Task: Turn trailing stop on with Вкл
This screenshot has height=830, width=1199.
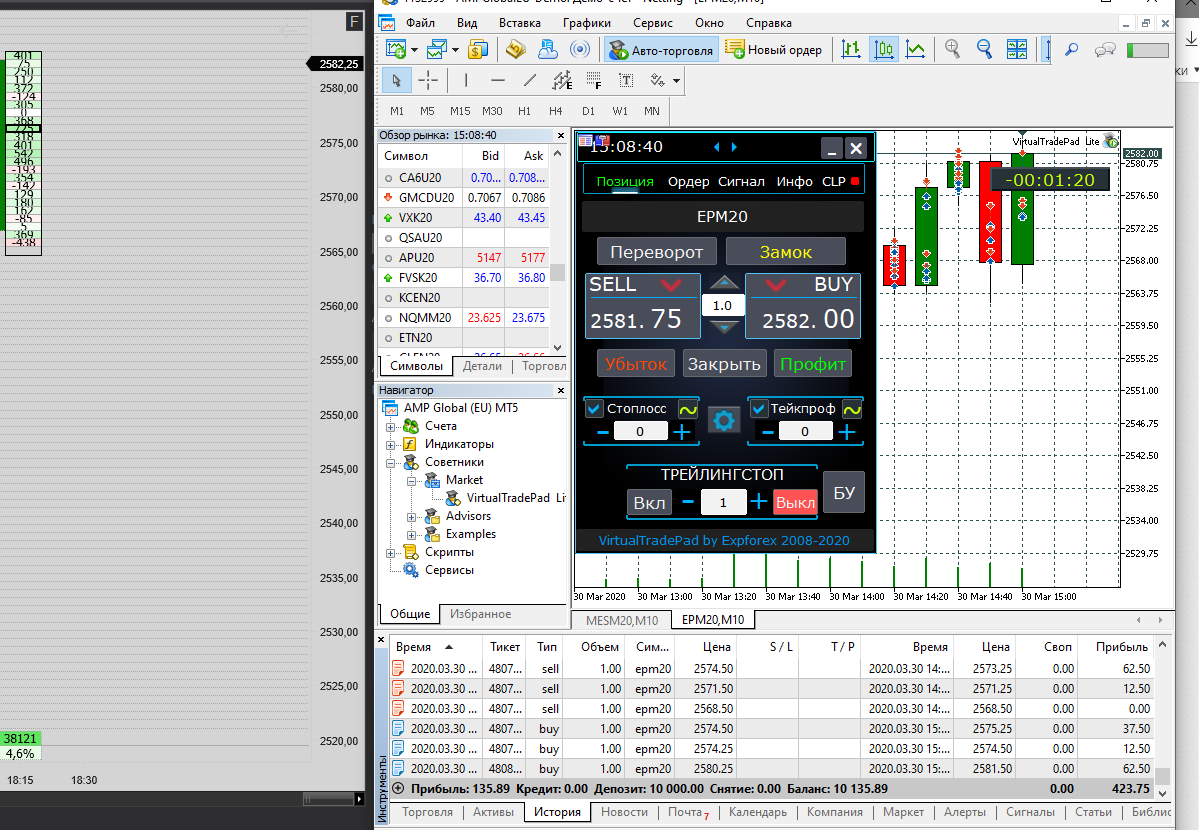Action: pyautogui.click(x=649, y=503)
